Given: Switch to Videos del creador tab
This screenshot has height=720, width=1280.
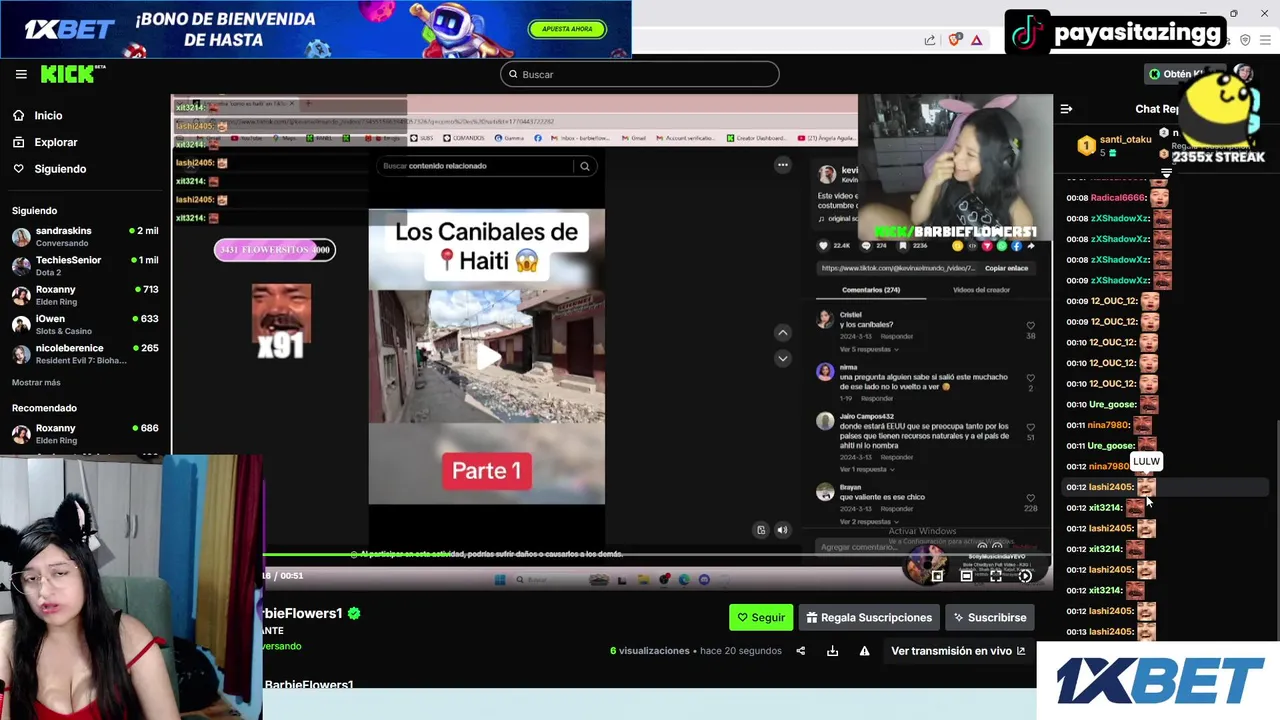Looking at the screenshot, I should 981,290.
